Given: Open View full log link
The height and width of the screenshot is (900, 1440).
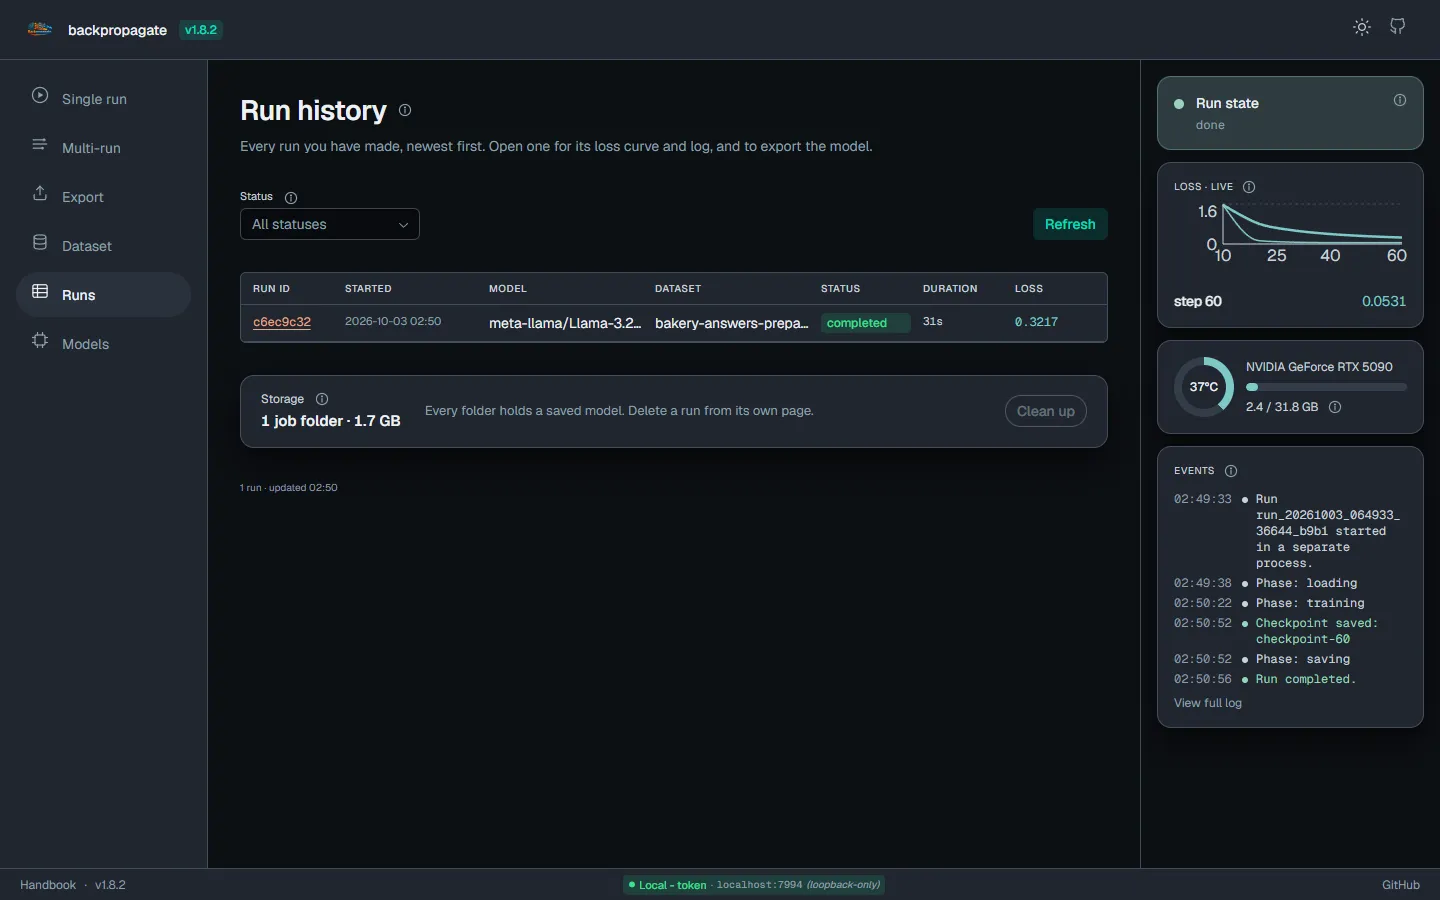Looking at the screenshot, I should coord(1208,703).
